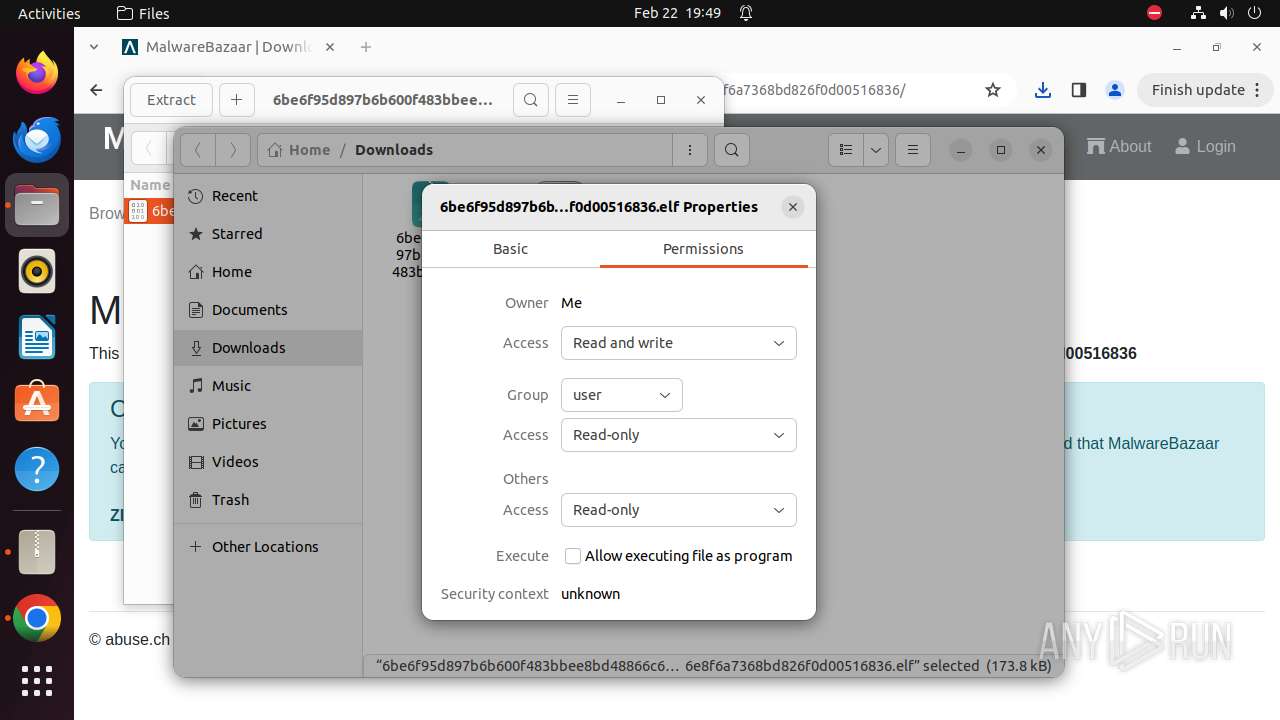Open Videos in Files sidebar
Image resolution: width=1280 pixels, height=720 pixels.
pos(268,462)
